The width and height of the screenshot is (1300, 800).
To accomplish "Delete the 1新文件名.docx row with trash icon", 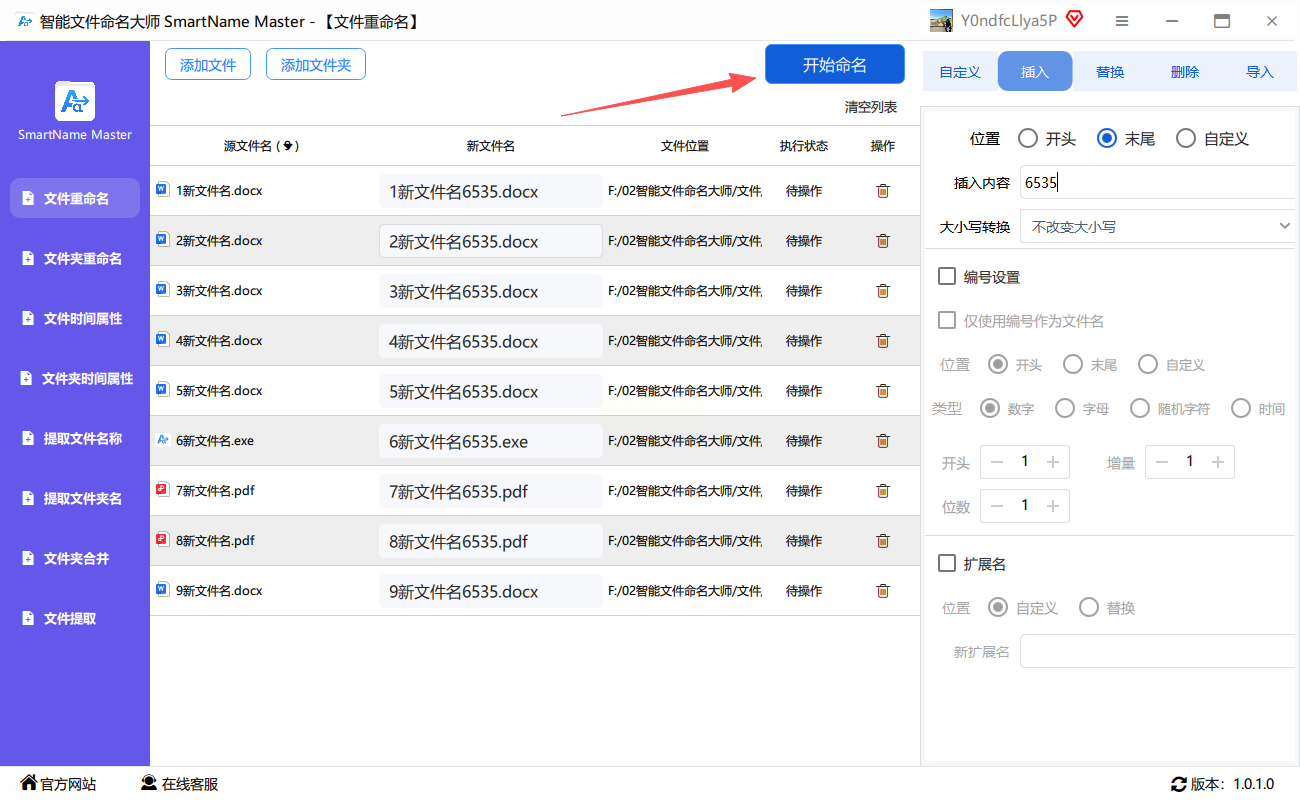I will click(x=882, y=191).
